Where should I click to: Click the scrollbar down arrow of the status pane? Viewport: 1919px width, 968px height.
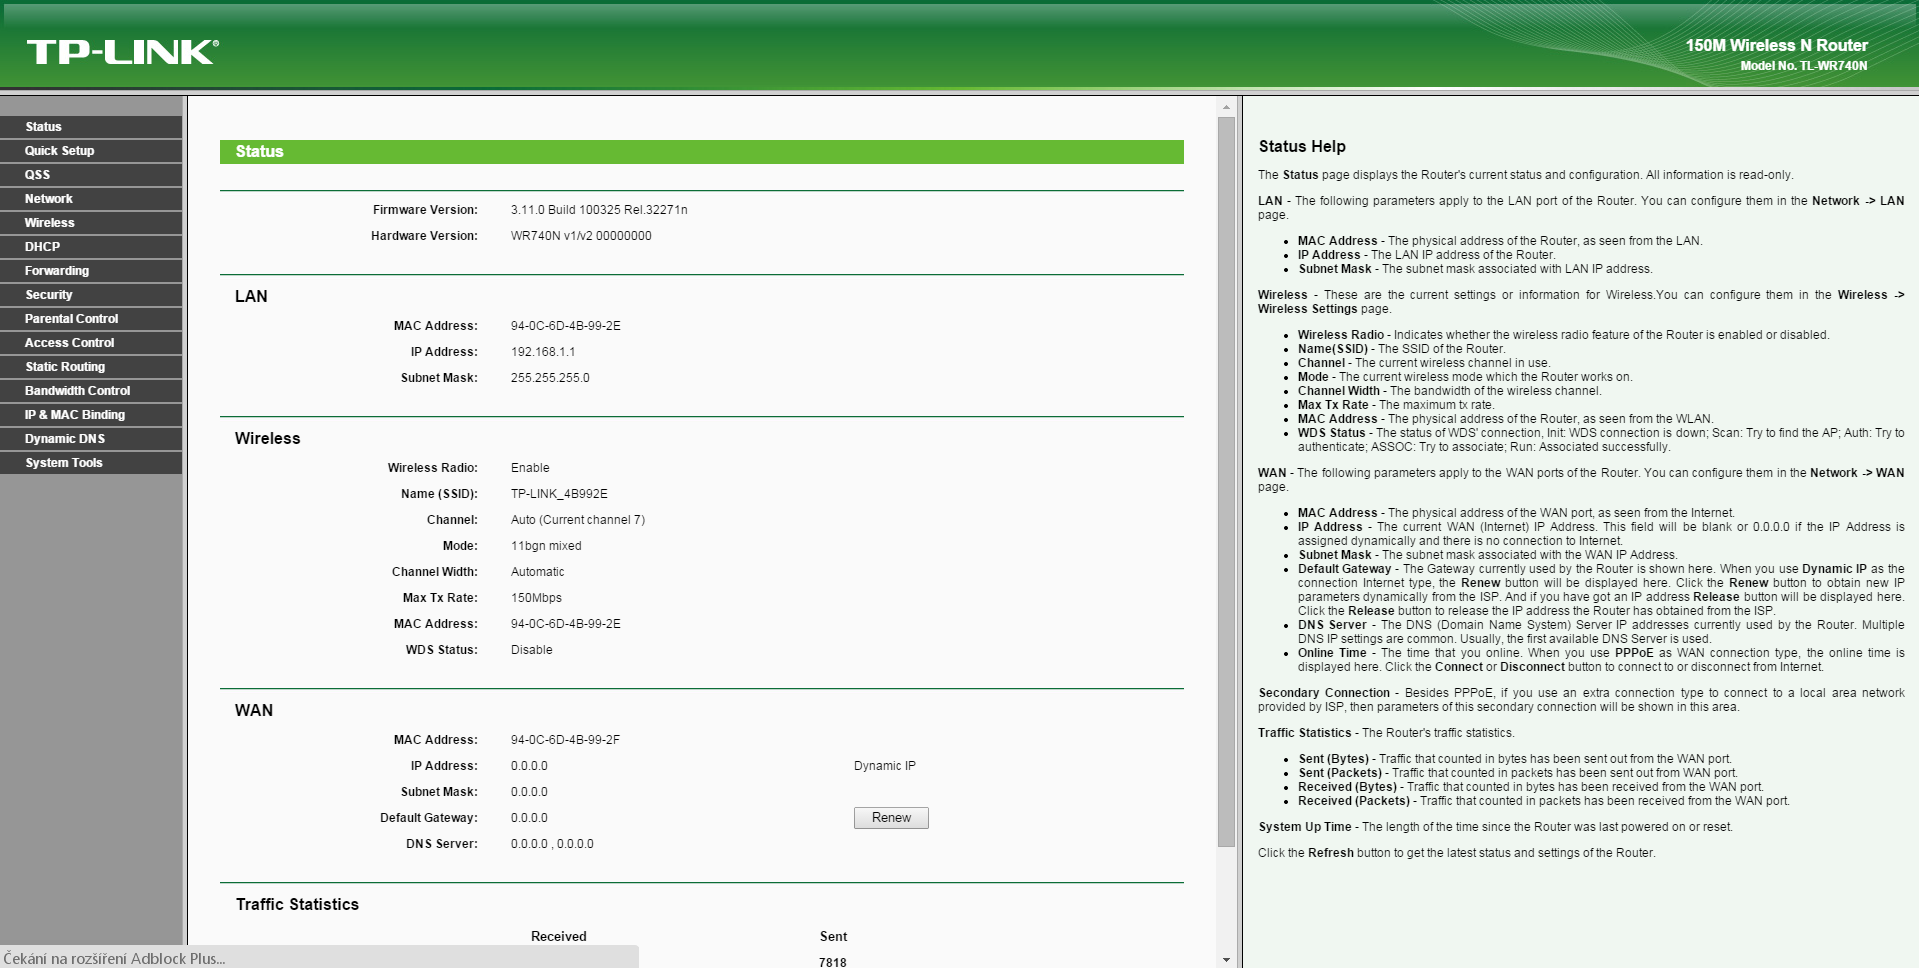click(x=1226, y=959)
